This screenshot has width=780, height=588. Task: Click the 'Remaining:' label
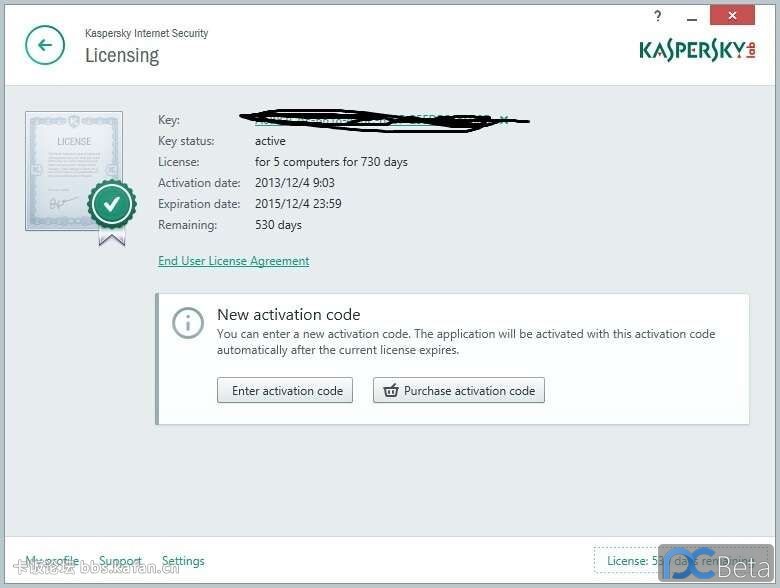tap(188, 225)
